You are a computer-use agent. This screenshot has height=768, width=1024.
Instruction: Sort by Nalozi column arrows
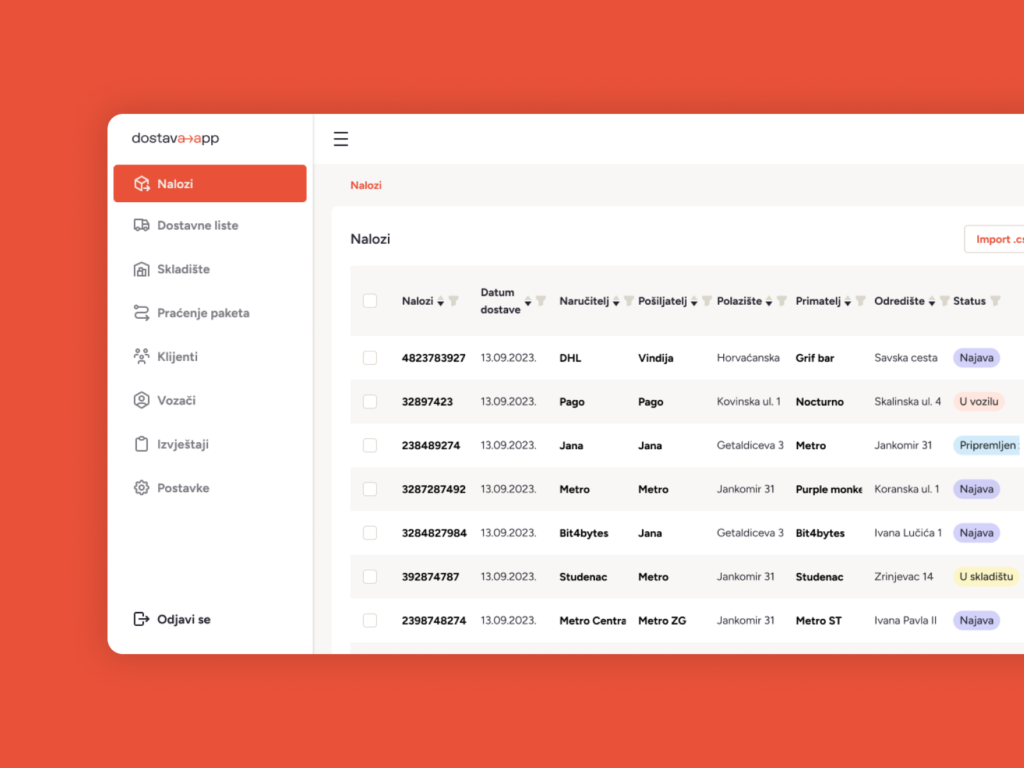(441, 301)
